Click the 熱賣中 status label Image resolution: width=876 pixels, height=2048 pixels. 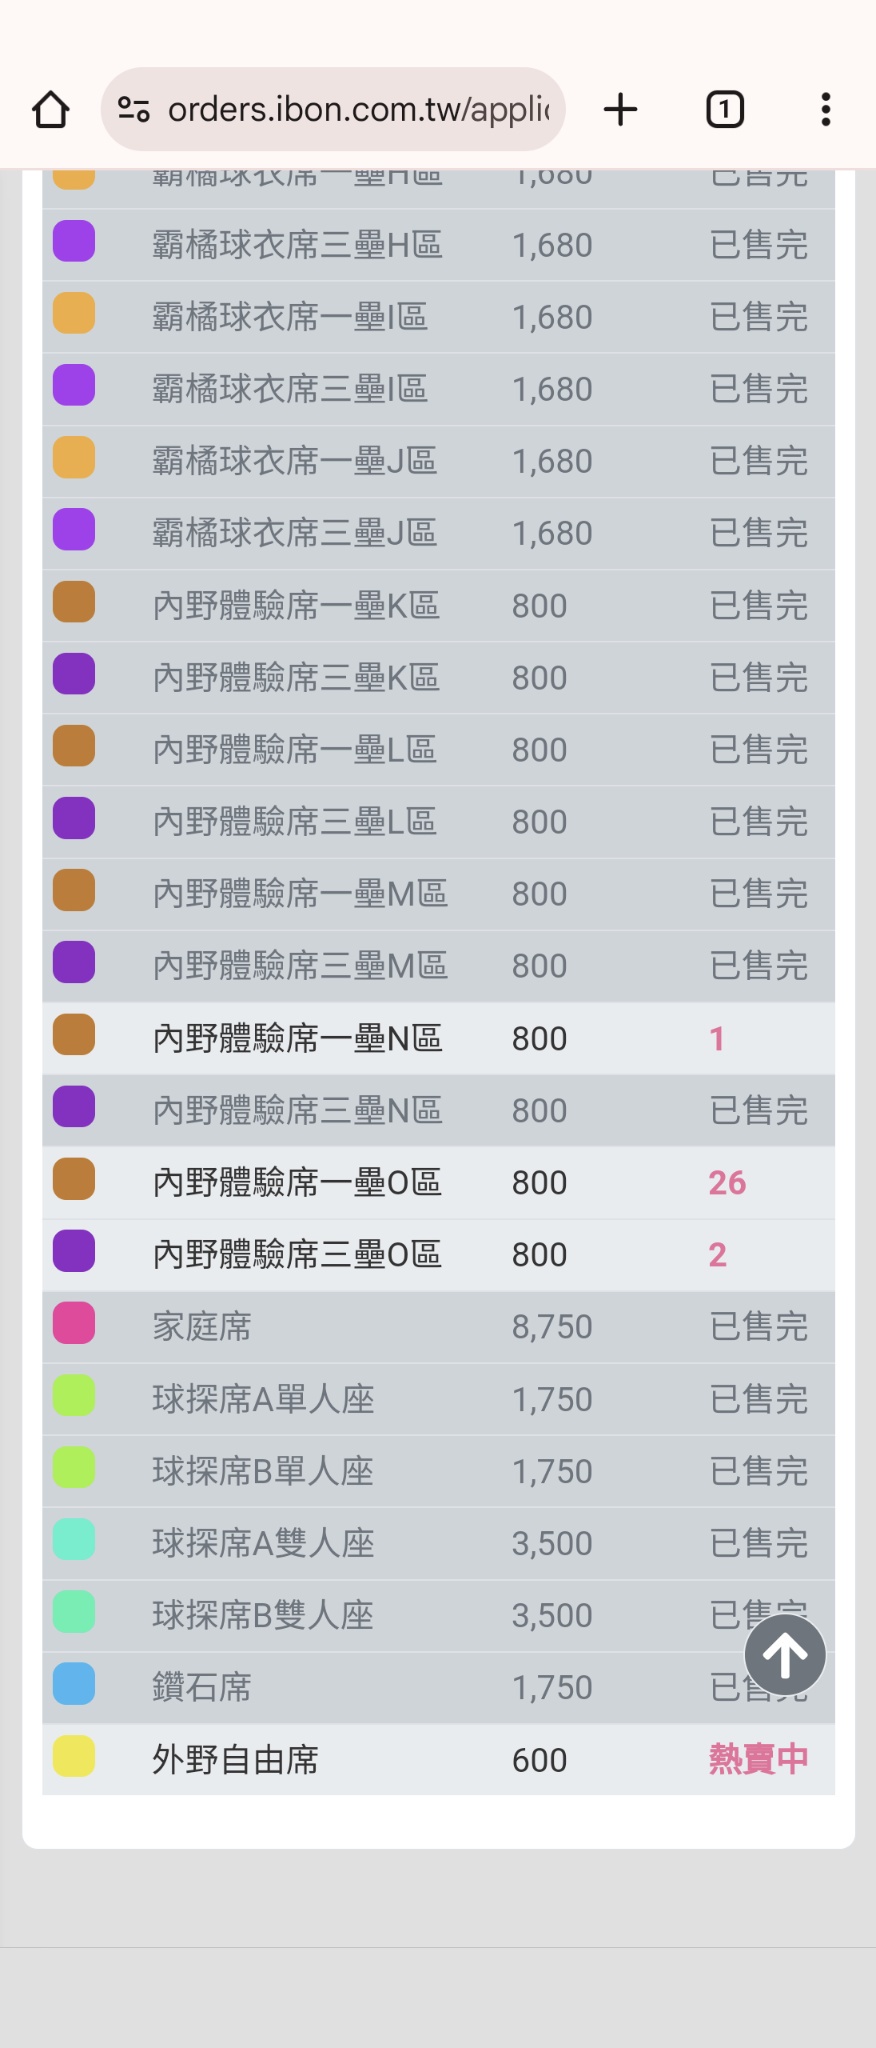pyautogui.click(x=758, y=1759)
